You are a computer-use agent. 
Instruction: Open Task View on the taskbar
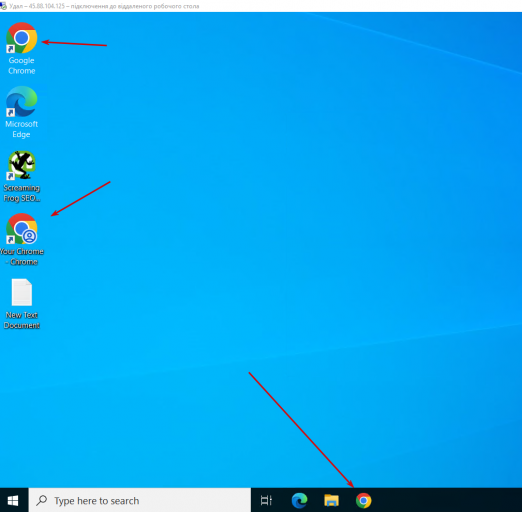tap(266, 500)
